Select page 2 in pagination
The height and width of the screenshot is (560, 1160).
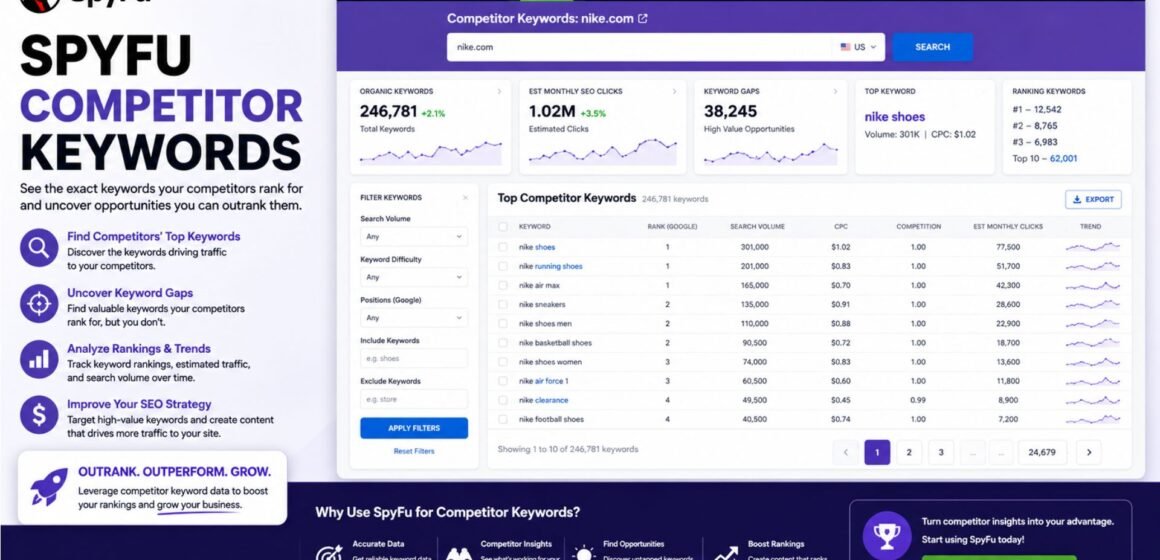tap(909, 452)
